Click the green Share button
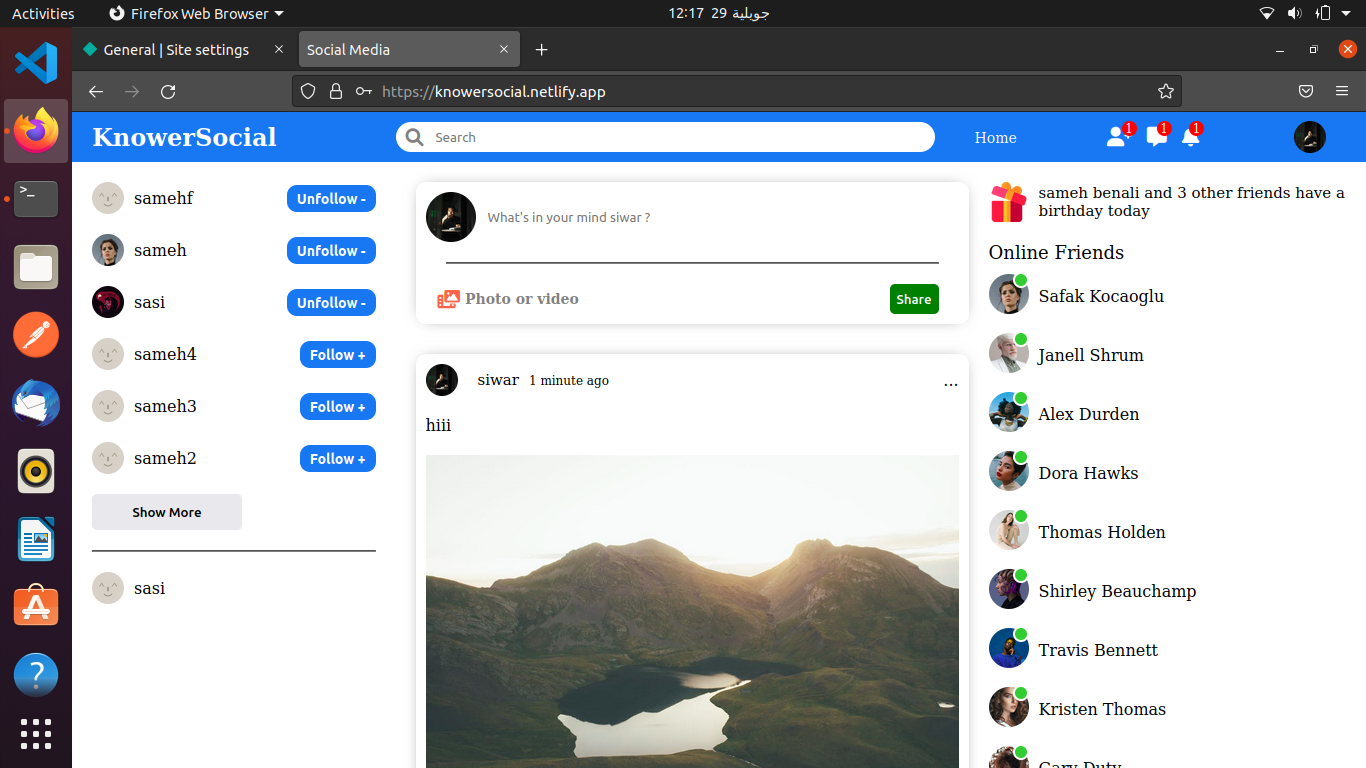This screenshot has width=1366, height=768. 913,299
